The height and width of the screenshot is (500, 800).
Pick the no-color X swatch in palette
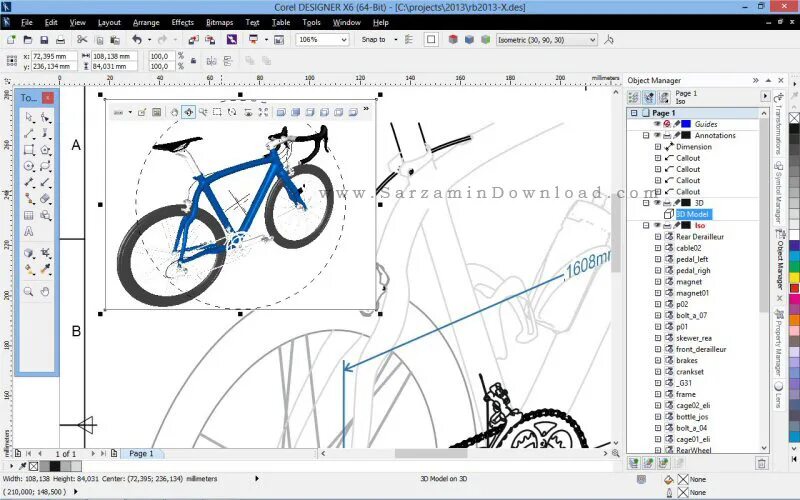pyautogui.click(x=794, y=117)
